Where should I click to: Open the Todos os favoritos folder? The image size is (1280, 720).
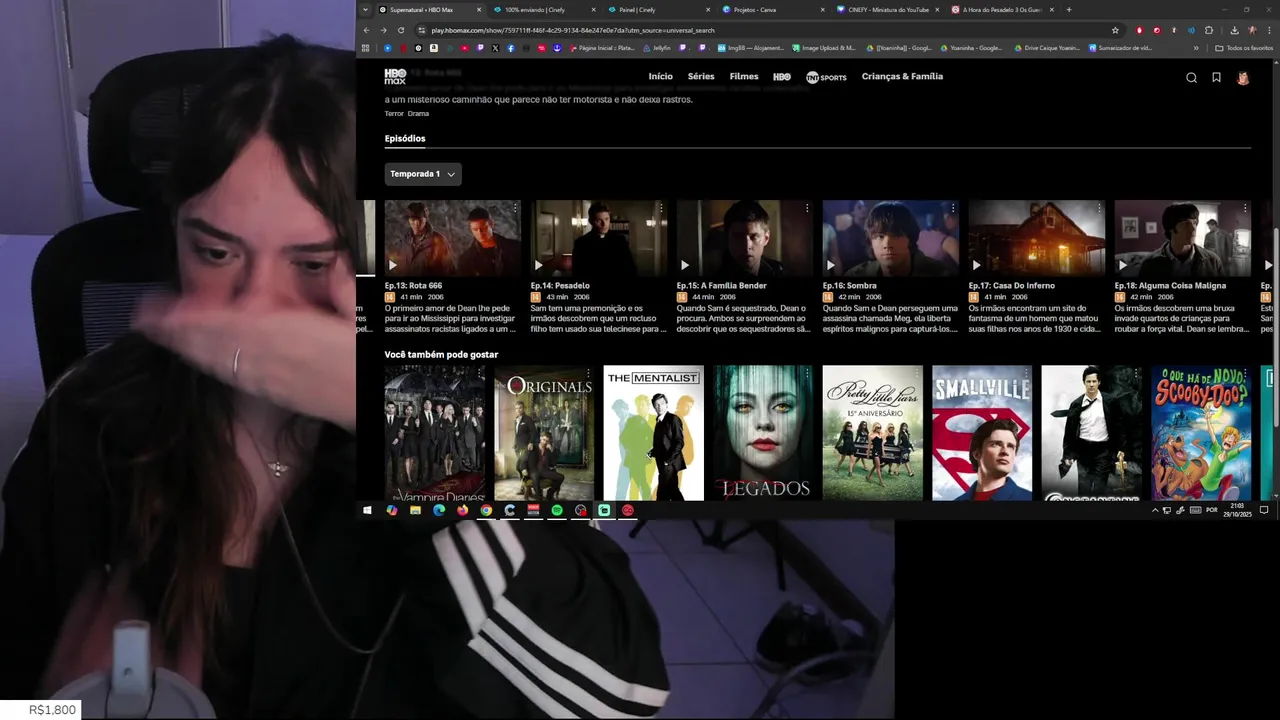pyautogui.click(x=1244, y=48)
